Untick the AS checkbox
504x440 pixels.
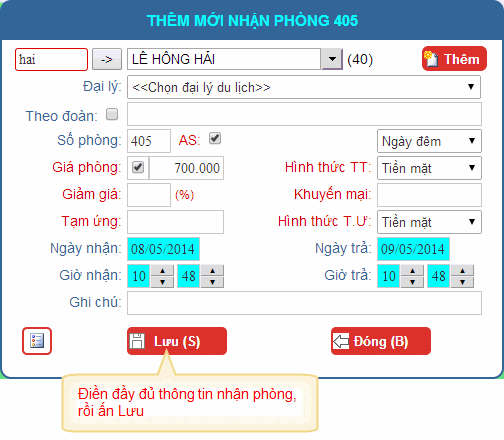point(215,138)
